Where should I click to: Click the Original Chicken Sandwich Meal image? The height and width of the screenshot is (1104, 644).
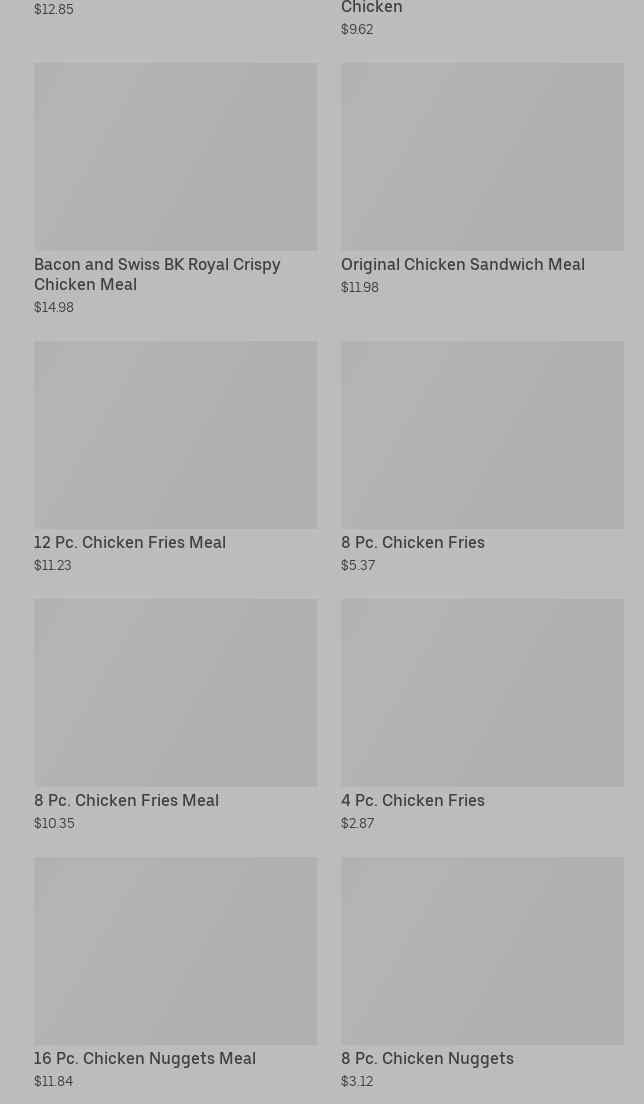(x=482, y=156)
